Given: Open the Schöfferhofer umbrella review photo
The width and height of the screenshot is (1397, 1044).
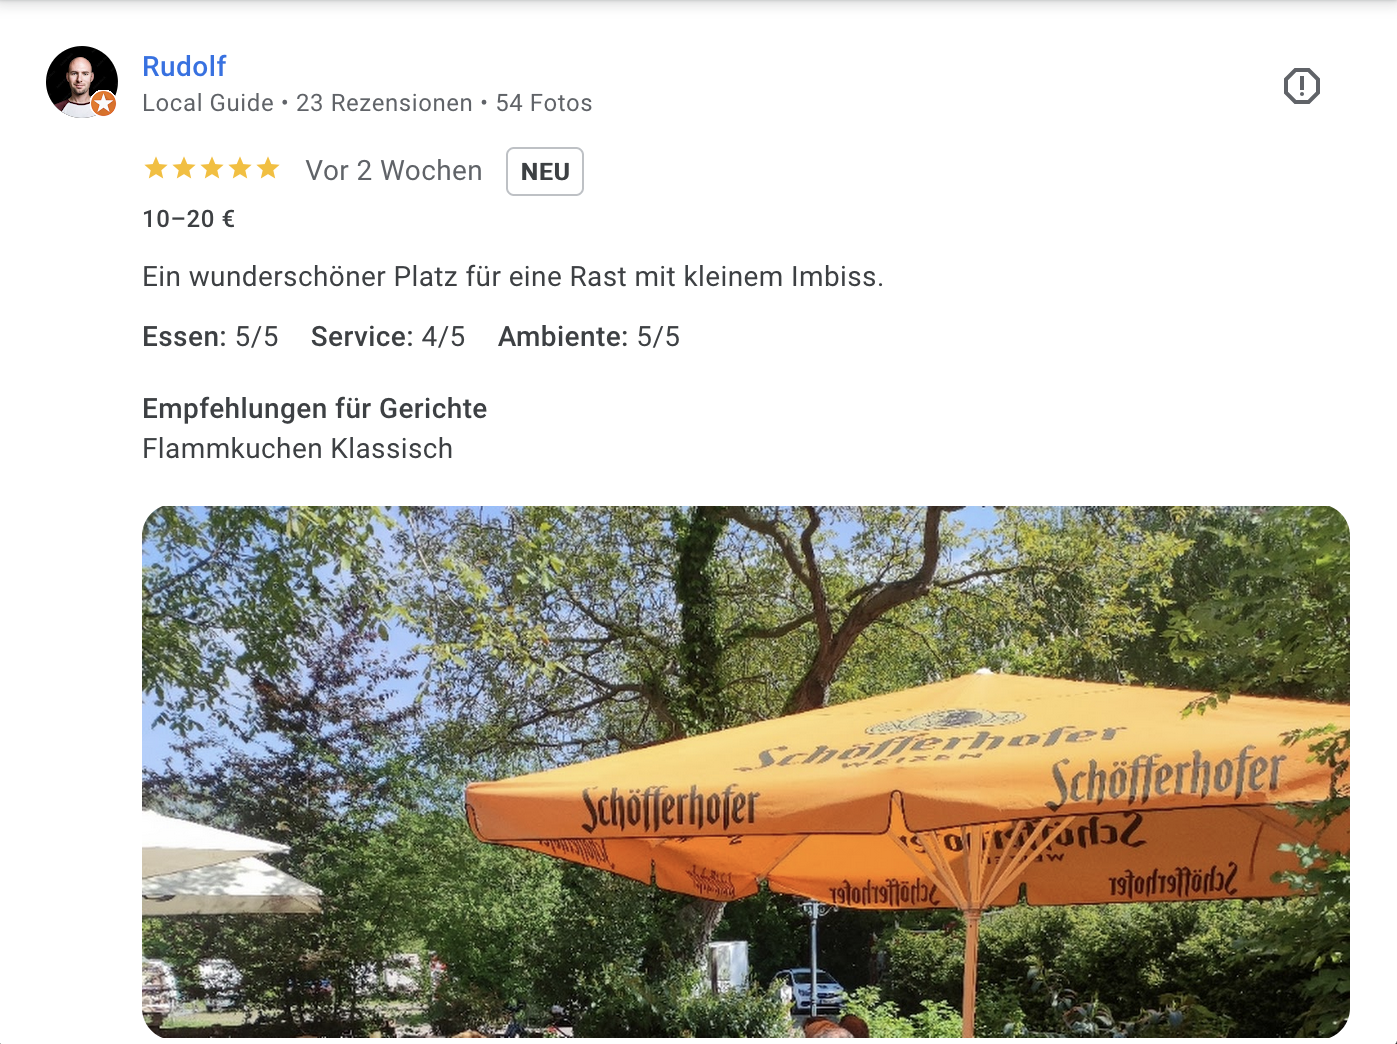Looking at the screenshot, I should click(x=746, y=772).
